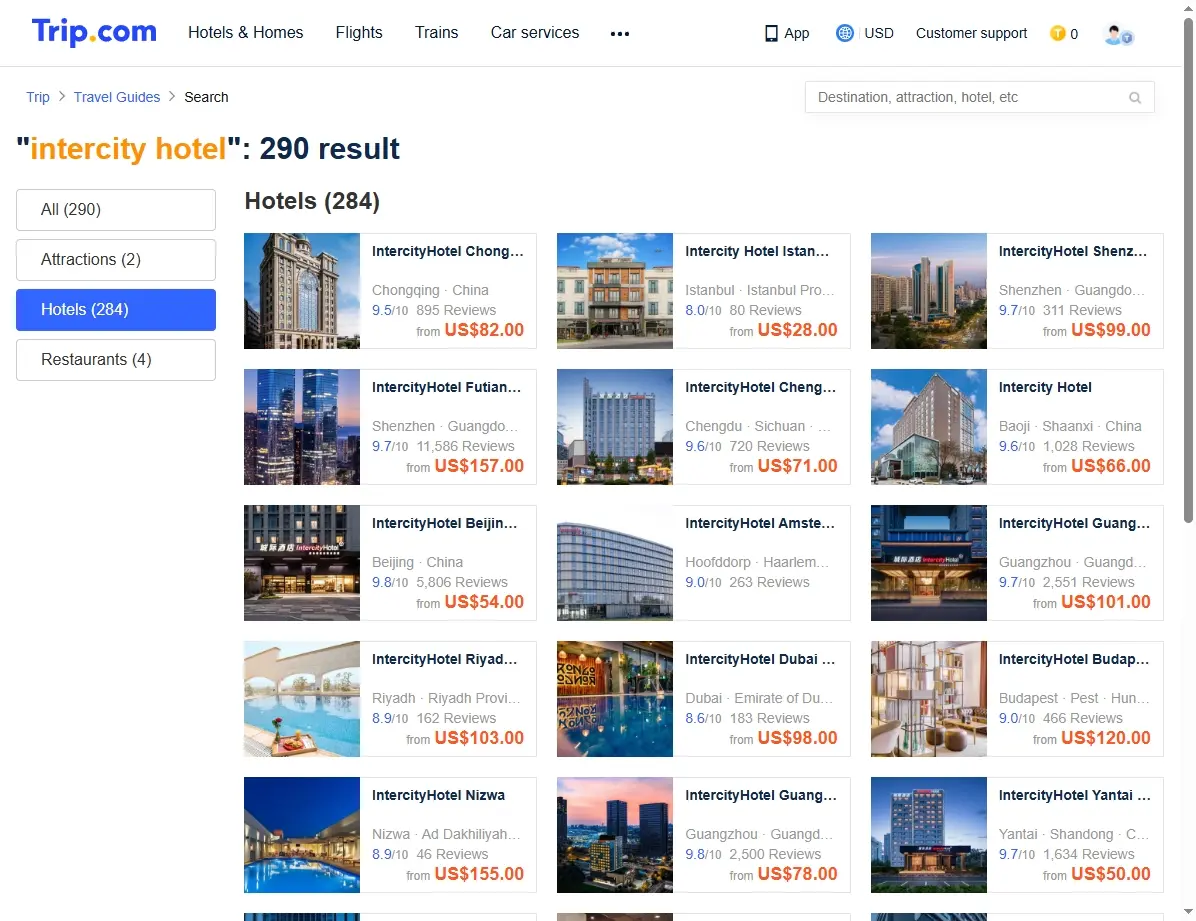The height and width of the screenshot is (921, 1196).
Task: Click the US$28.00 price
Action: 798,330
